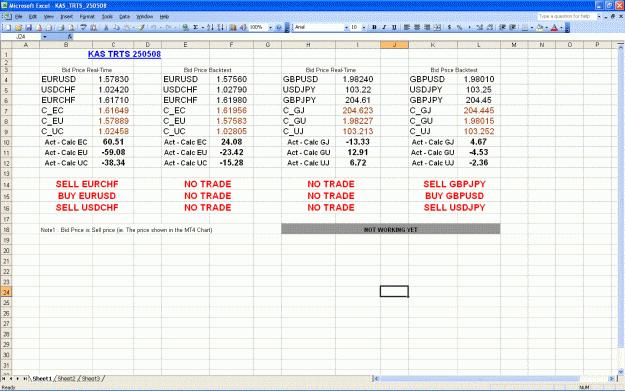This screenshot has height=391, width=625.
Task: Click the Increase Indent icon
Action: click(x=514, y=27)
